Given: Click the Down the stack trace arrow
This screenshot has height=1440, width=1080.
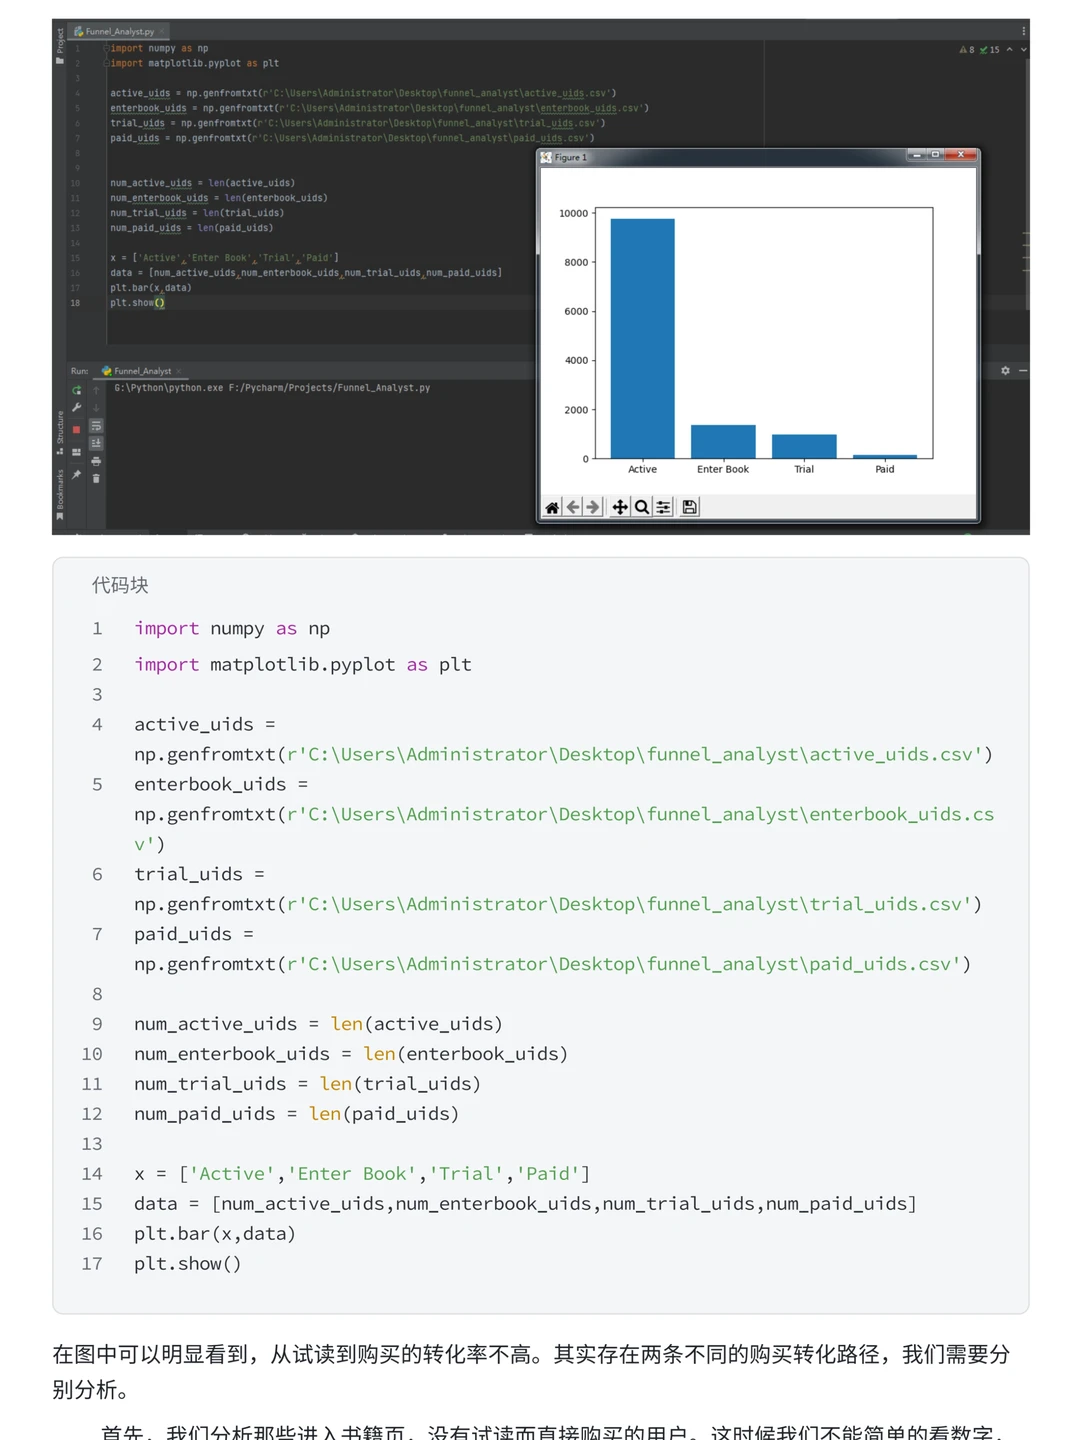Looking at the screenshot, I should pyautogui.click(x=96, y=408).
